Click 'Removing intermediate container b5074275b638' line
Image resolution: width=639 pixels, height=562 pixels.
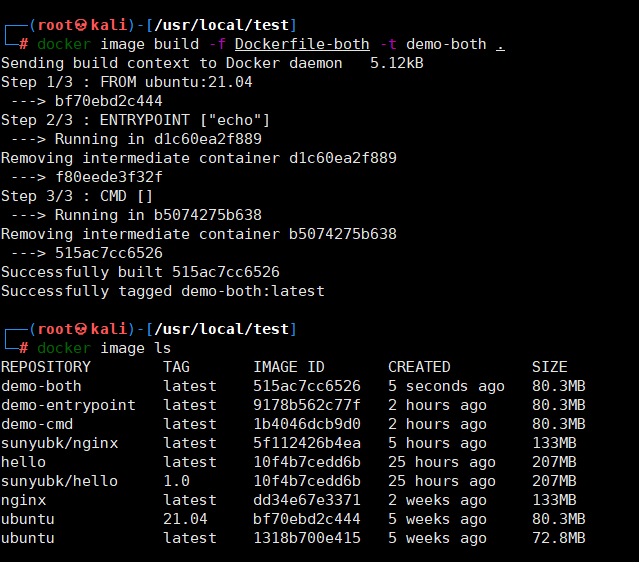pyautogui.click(x=198, y=234)
